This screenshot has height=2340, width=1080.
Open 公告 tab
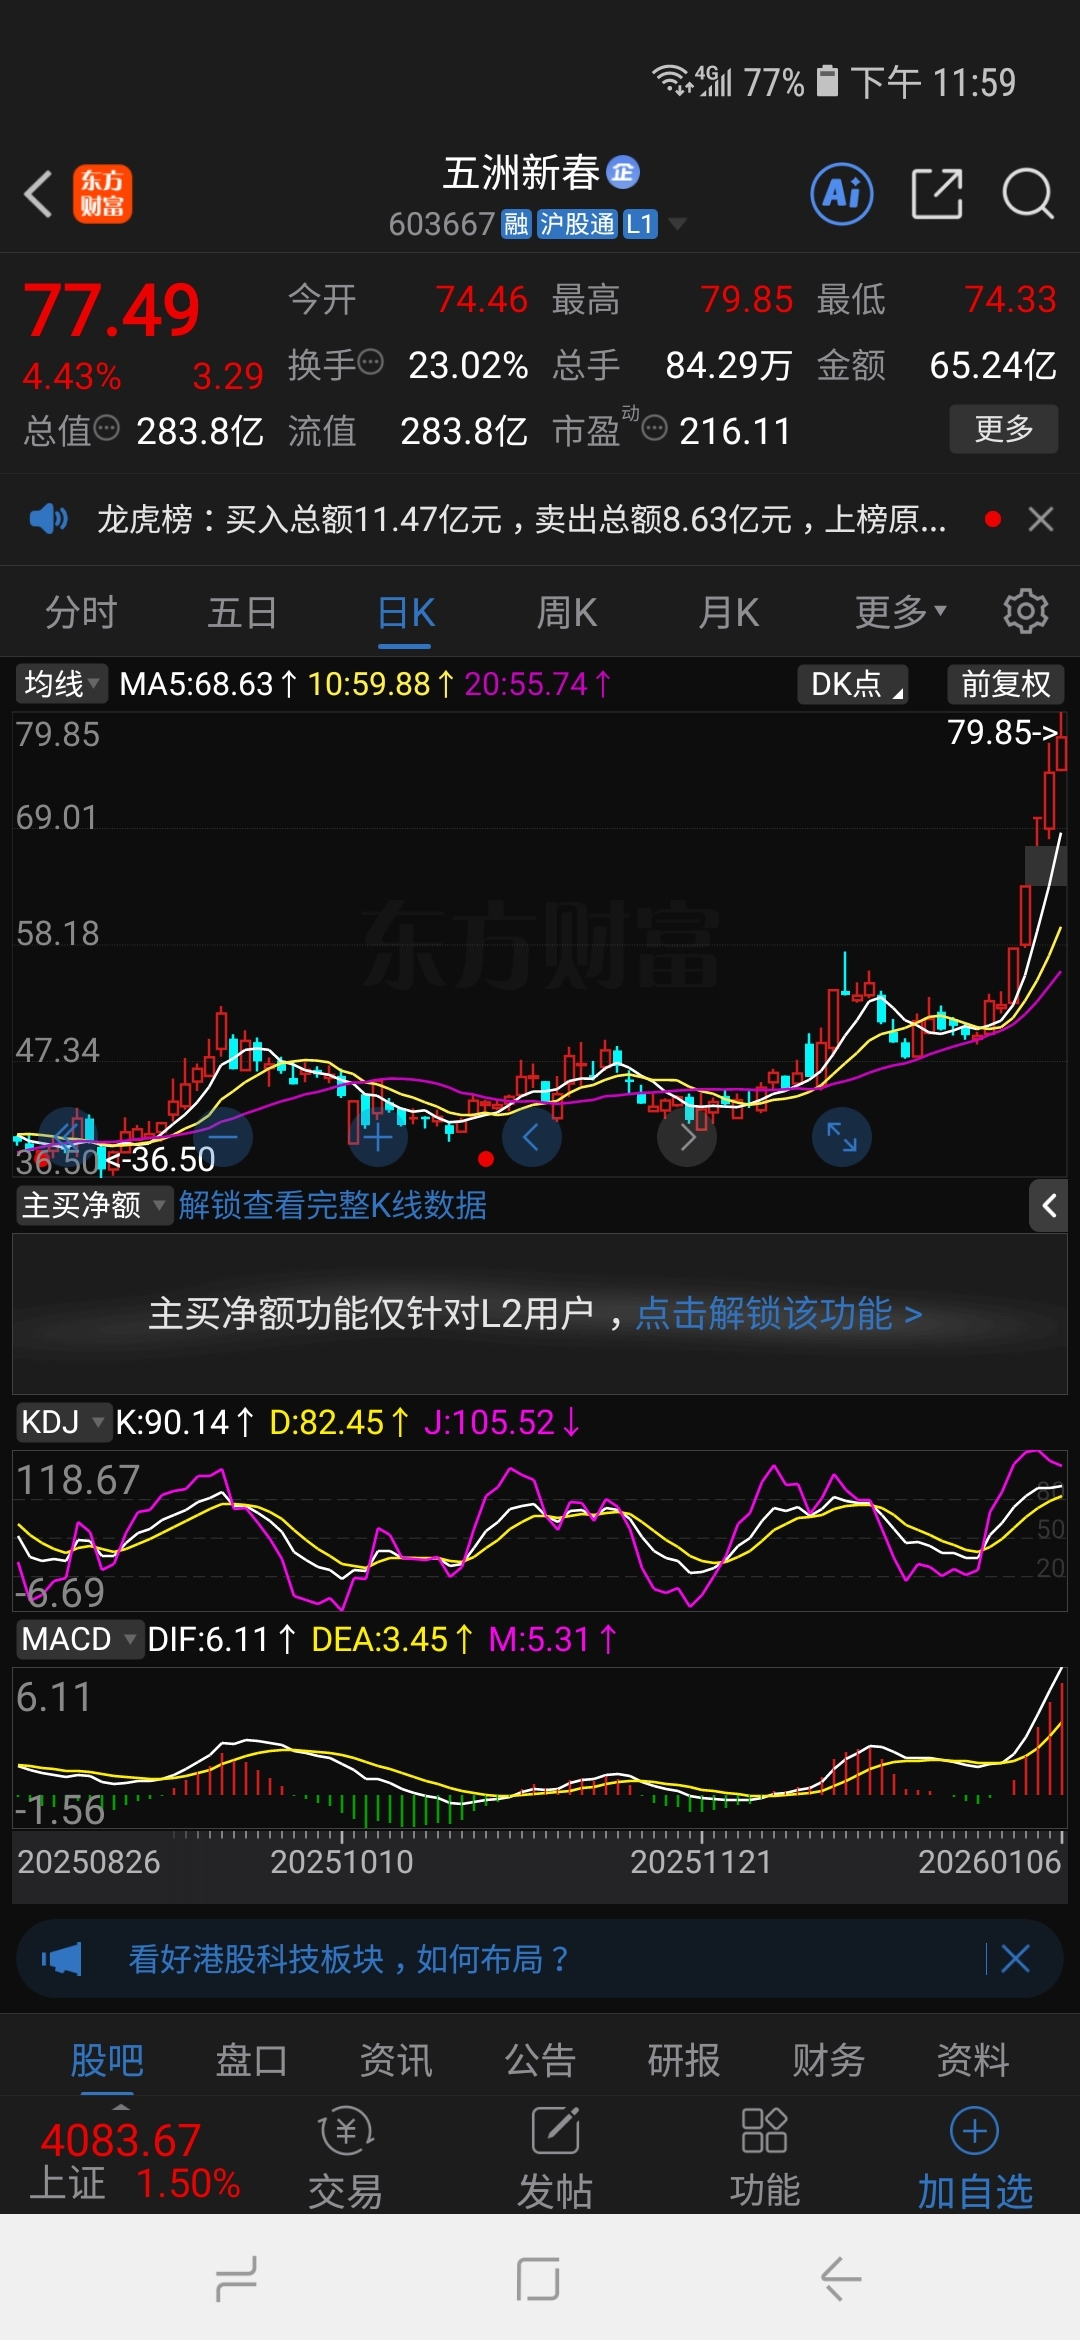point(540,2060)
